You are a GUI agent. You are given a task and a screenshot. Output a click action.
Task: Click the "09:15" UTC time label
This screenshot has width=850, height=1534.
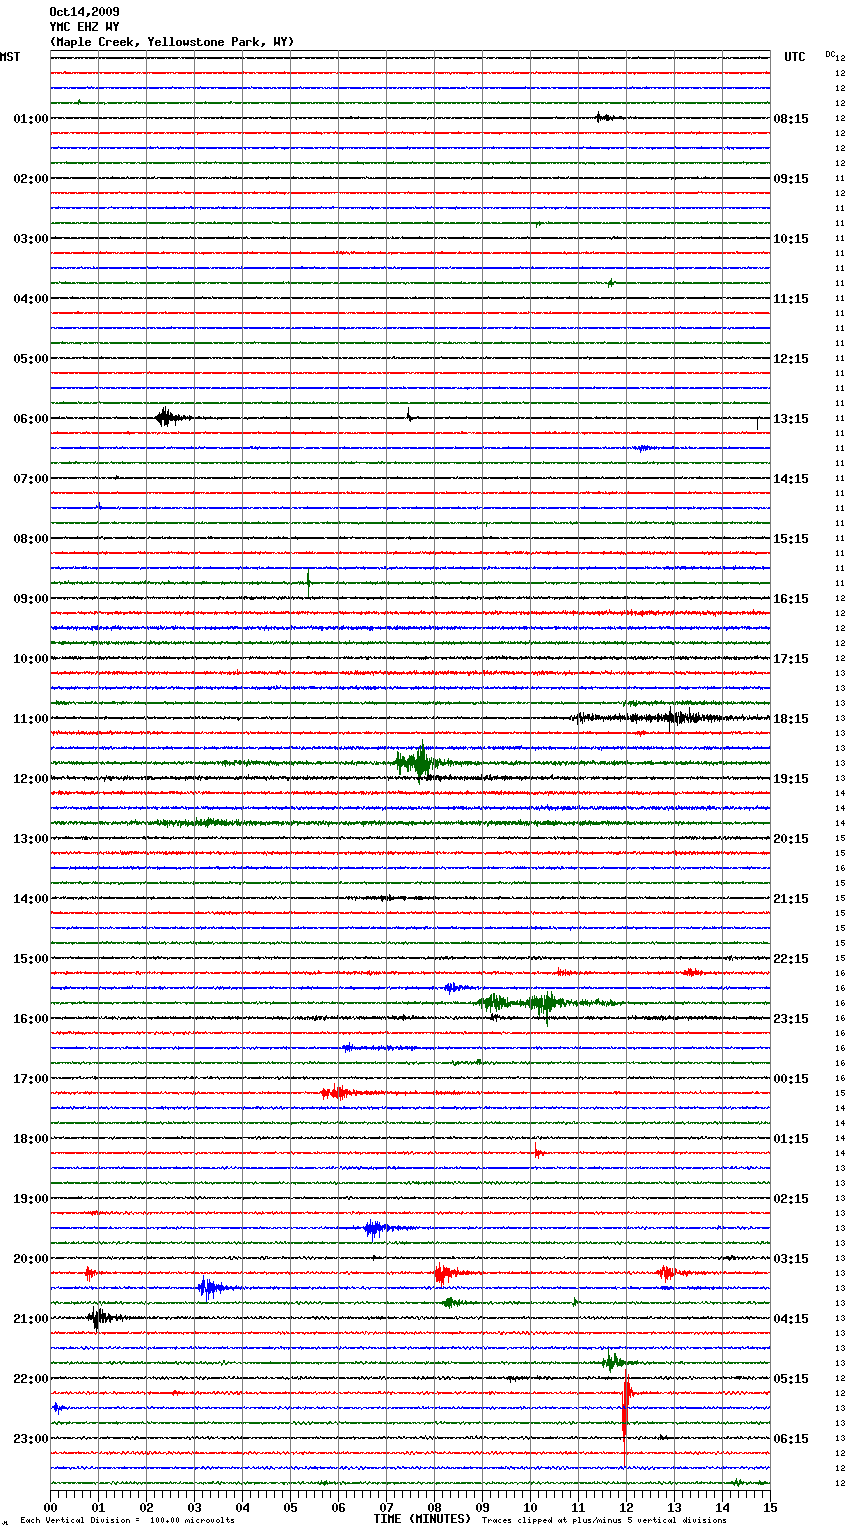tap(791, 179)
